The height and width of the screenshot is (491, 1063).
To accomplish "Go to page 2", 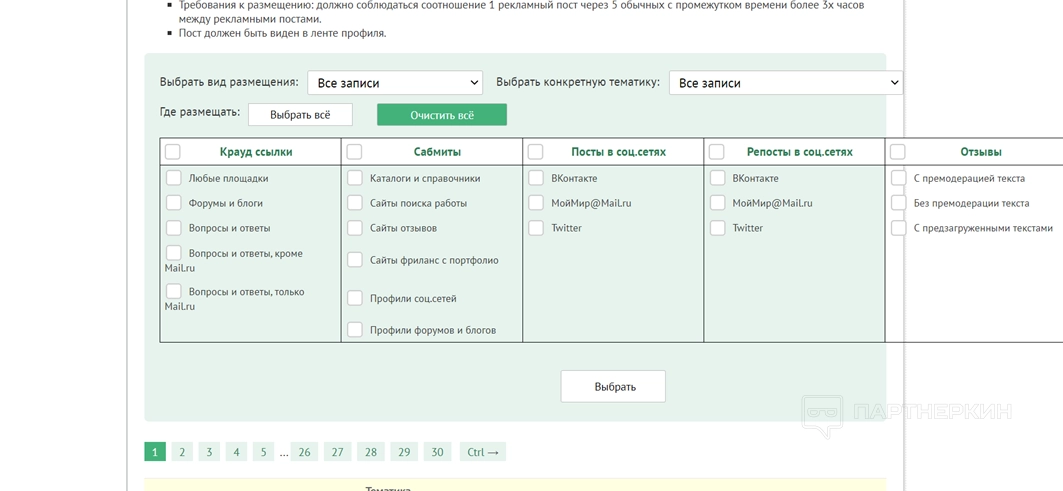I will 182,452.
